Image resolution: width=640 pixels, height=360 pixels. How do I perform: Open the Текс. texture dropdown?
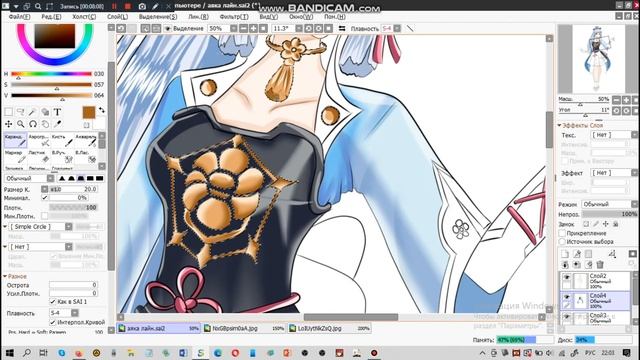coord(614,135)
